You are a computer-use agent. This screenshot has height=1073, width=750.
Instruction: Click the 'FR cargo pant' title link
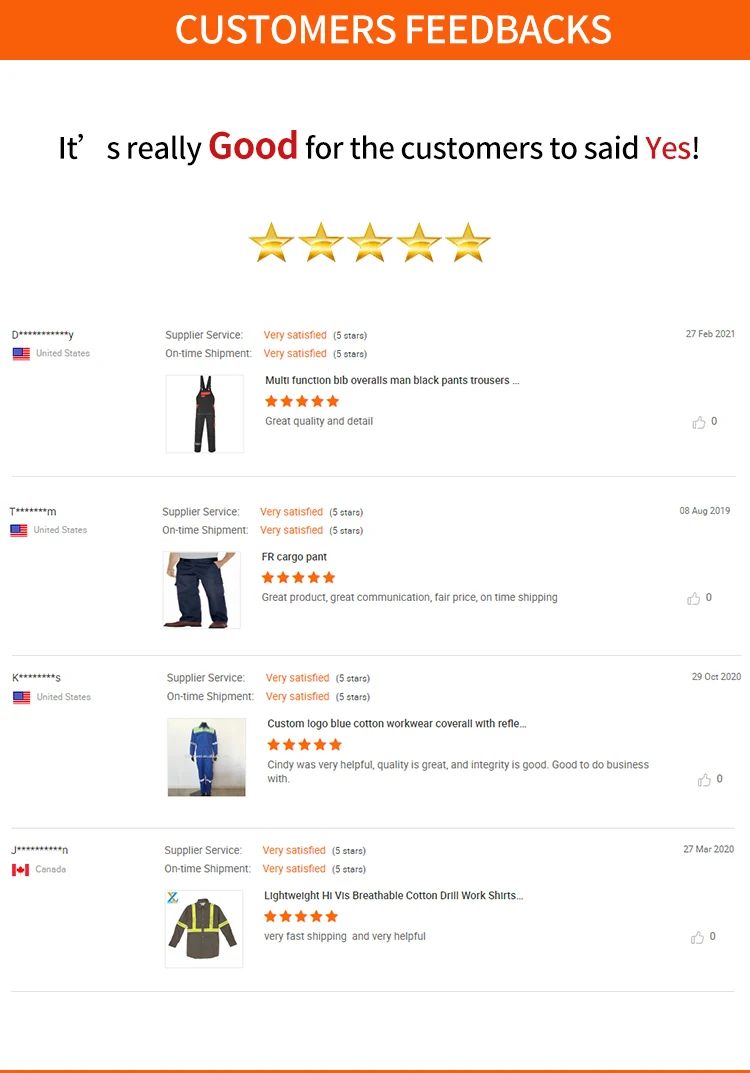[294, 557]
